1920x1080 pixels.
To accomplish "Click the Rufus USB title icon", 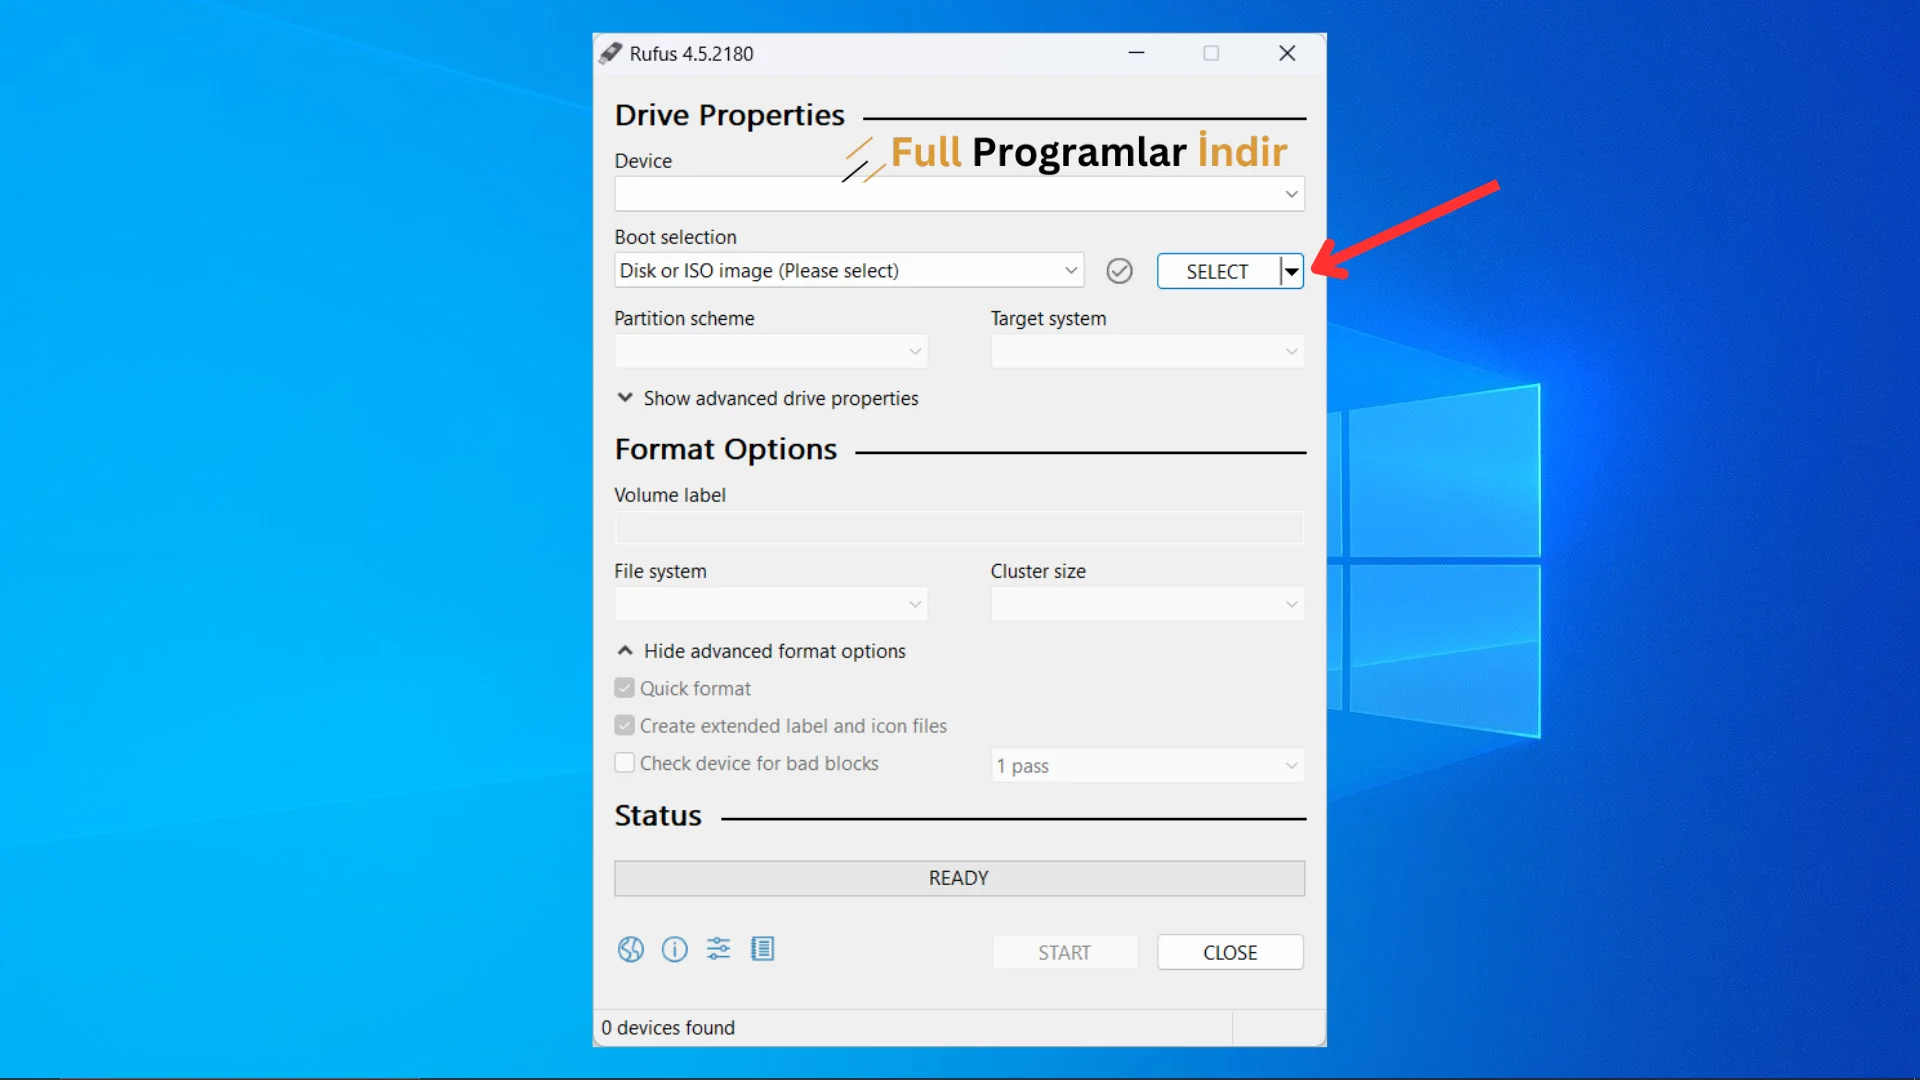I will tap(611, 53).
